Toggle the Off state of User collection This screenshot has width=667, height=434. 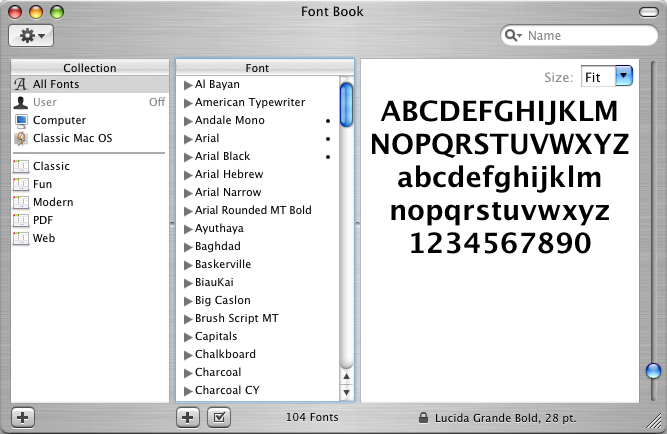pyautogui.click(x=156, y=103)
